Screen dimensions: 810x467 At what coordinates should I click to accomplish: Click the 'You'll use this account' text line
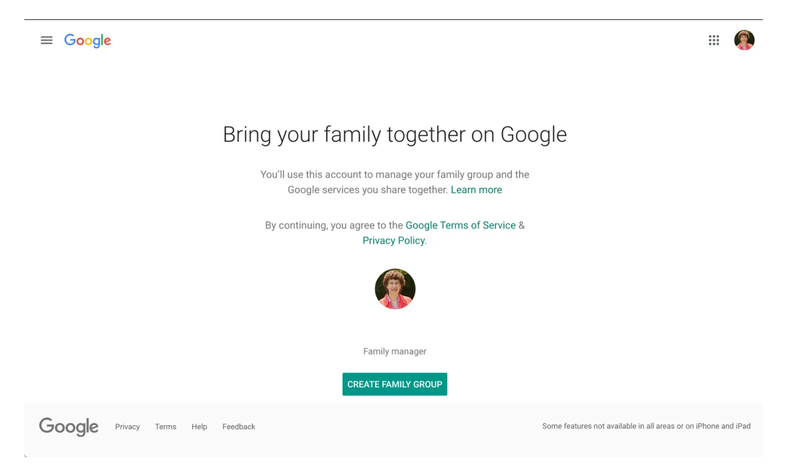[x=394, y=175]
